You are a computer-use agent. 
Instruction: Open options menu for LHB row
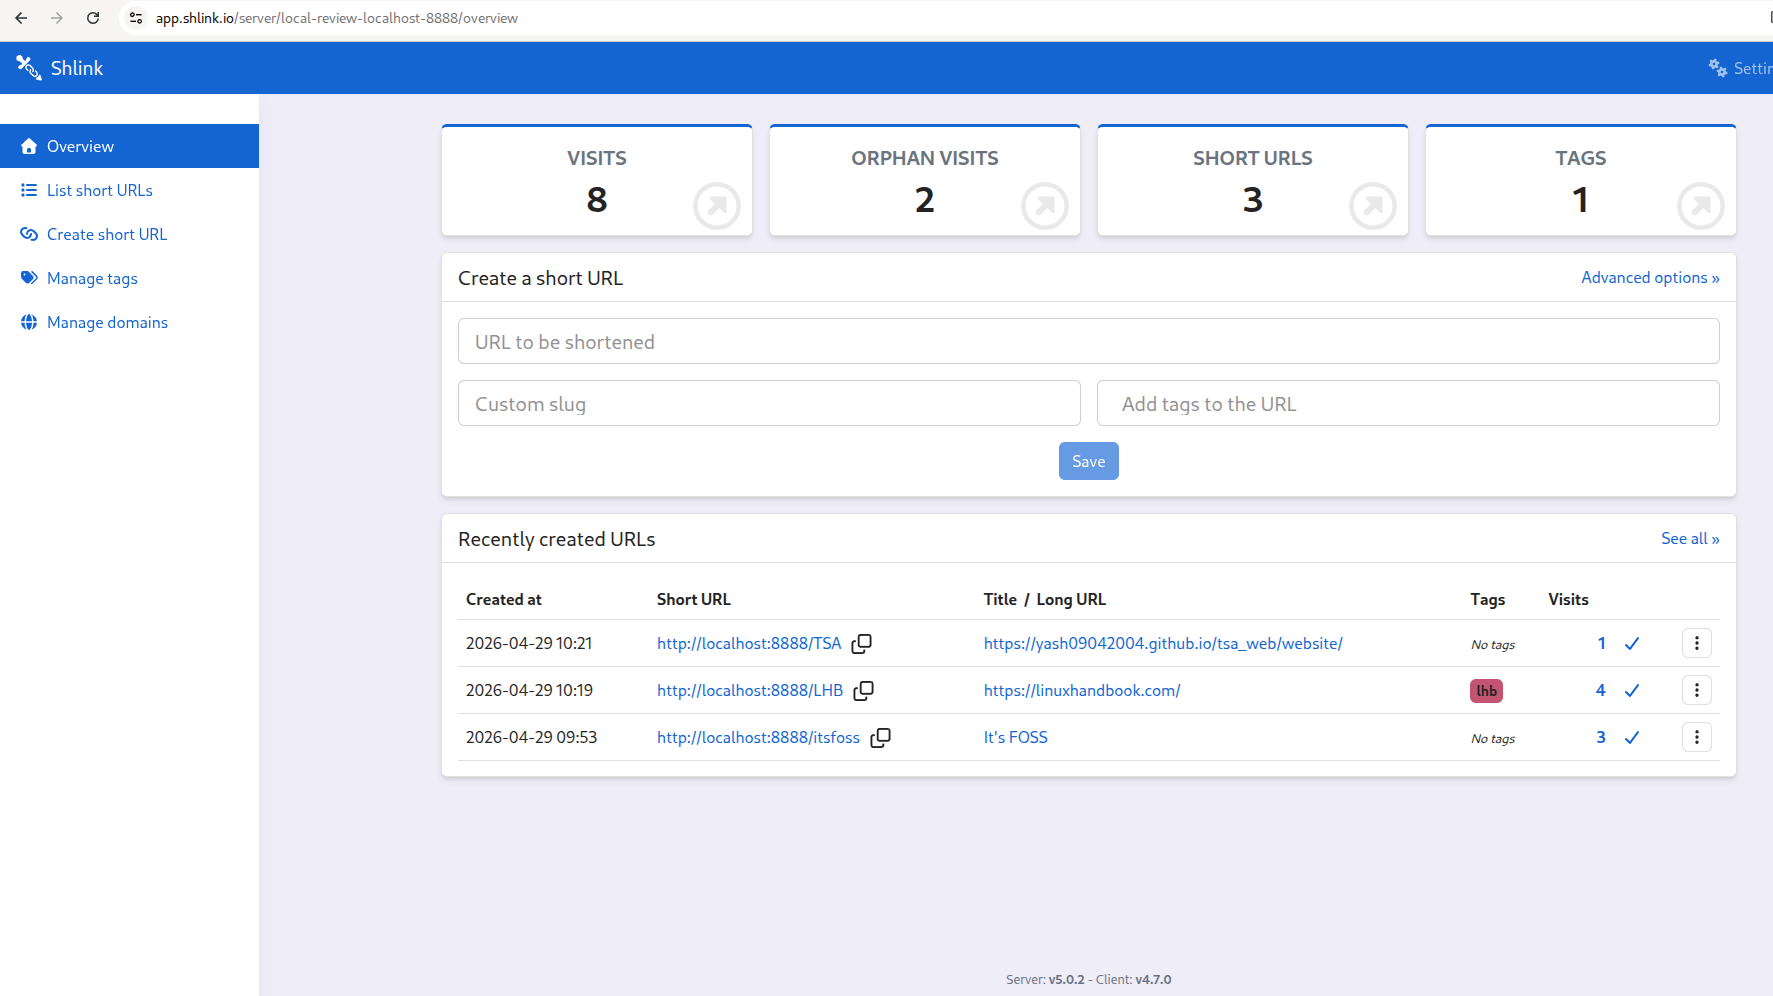[x=1697, y=690]
